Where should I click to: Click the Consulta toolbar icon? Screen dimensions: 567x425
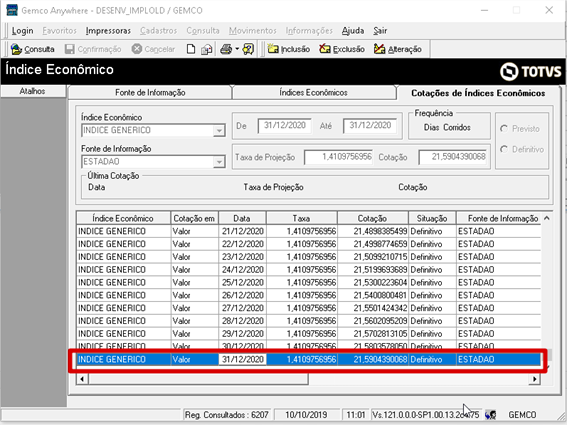(x=17, y=49)
